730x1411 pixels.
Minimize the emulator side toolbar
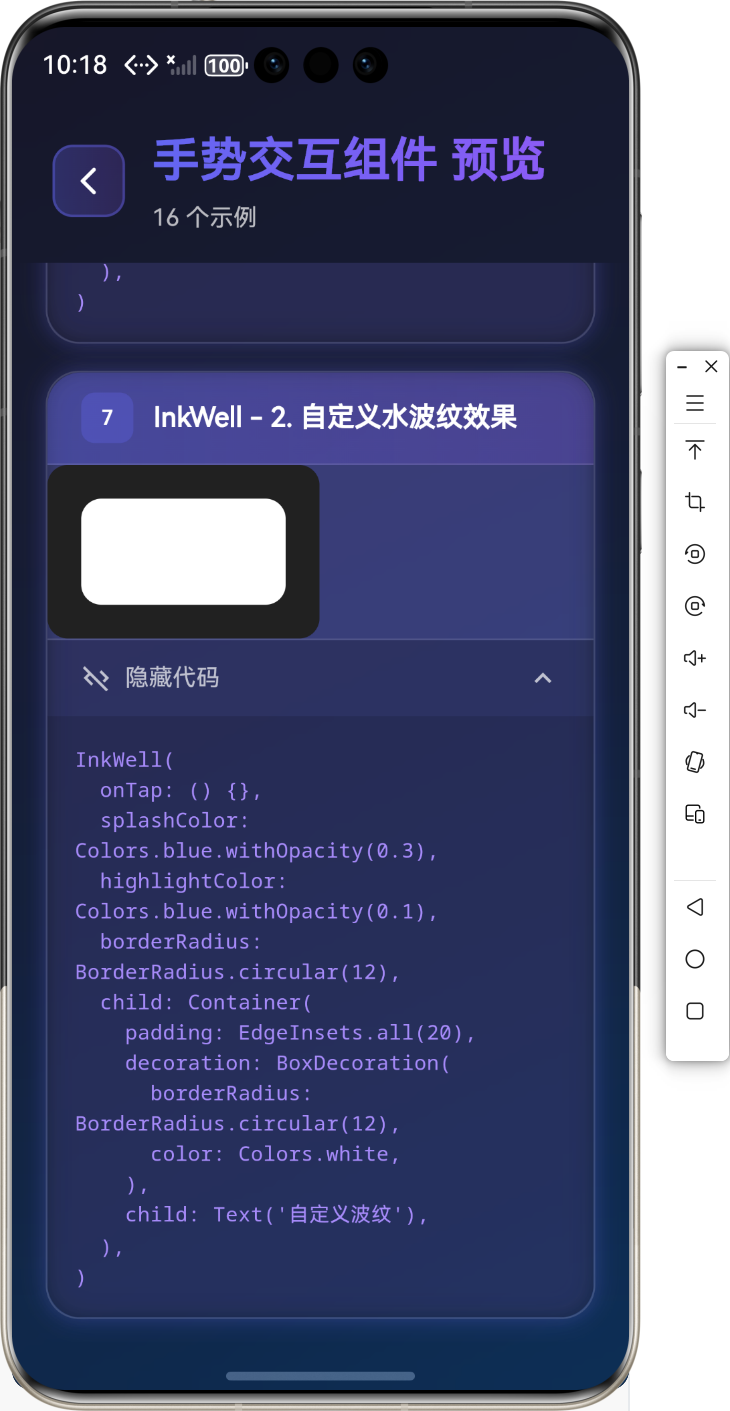tap(681, 367)
